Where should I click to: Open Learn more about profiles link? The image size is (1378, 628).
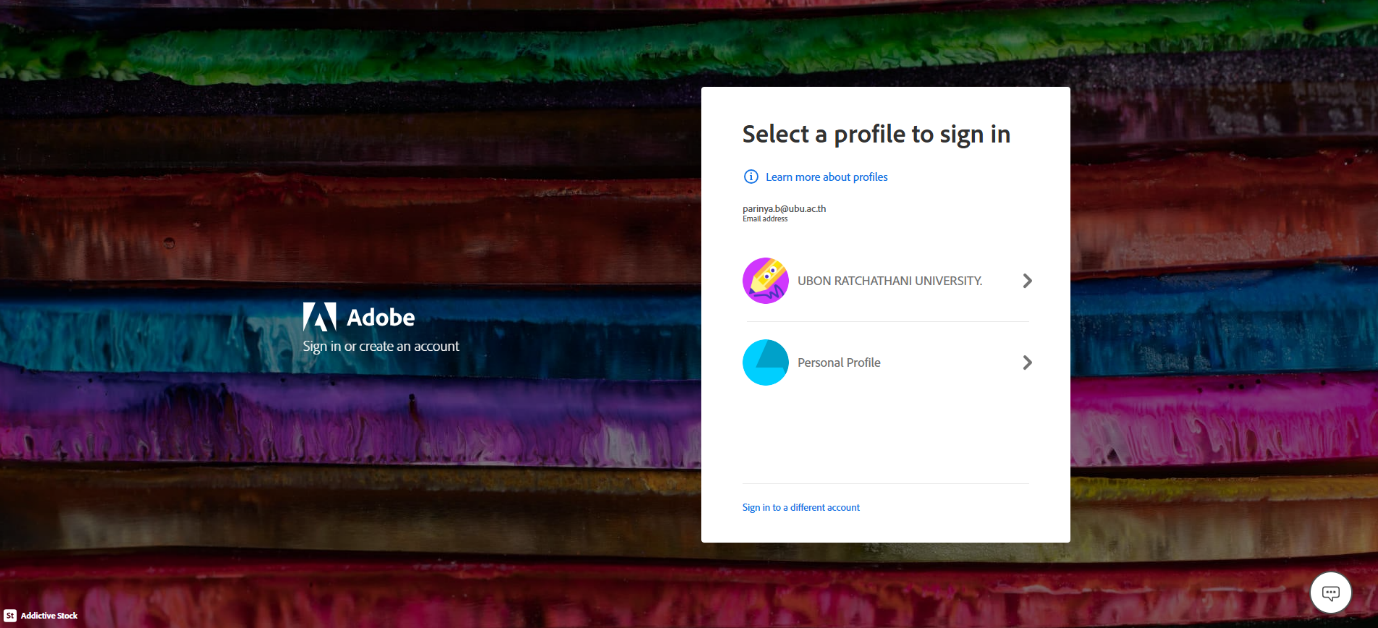click(x=826, y=177)
